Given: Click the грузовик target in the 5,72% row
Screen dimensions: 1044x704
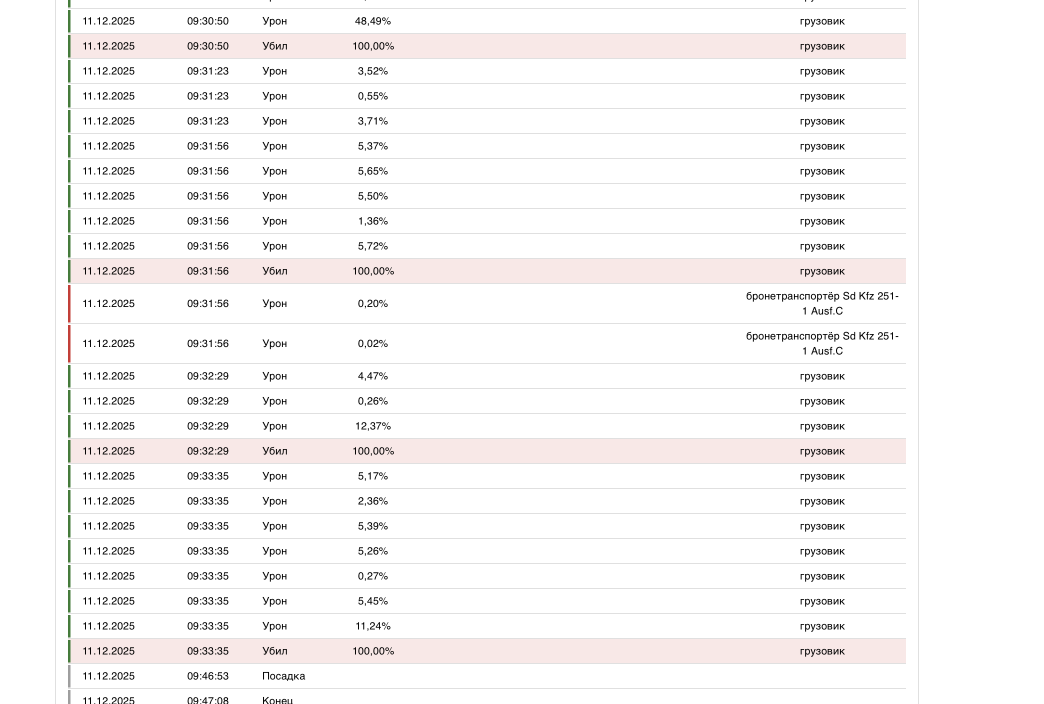Looking at the screenshot, I should pos(821,246).
